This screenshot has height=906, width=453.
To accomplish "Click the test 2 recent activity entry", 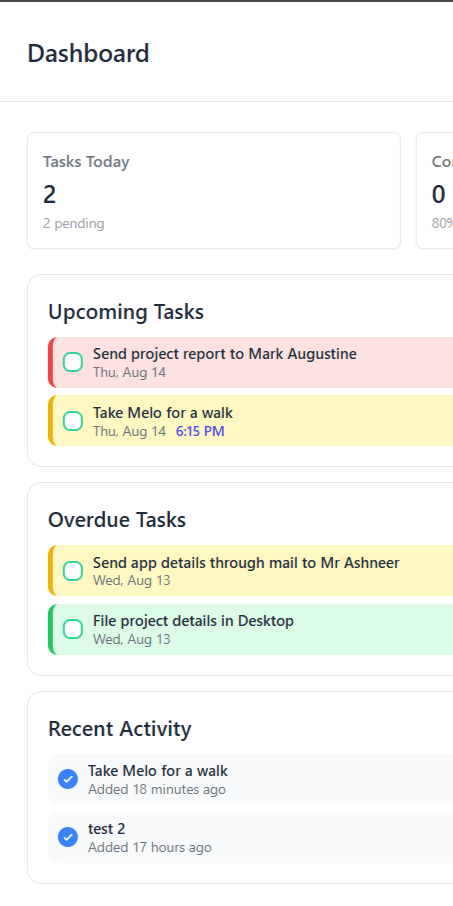I will 250,837.
